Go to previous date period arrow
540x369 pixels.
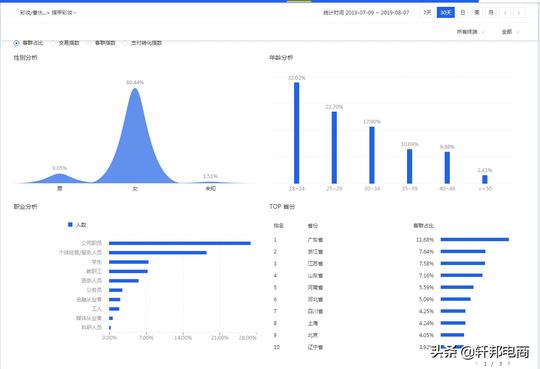point(505,13)
